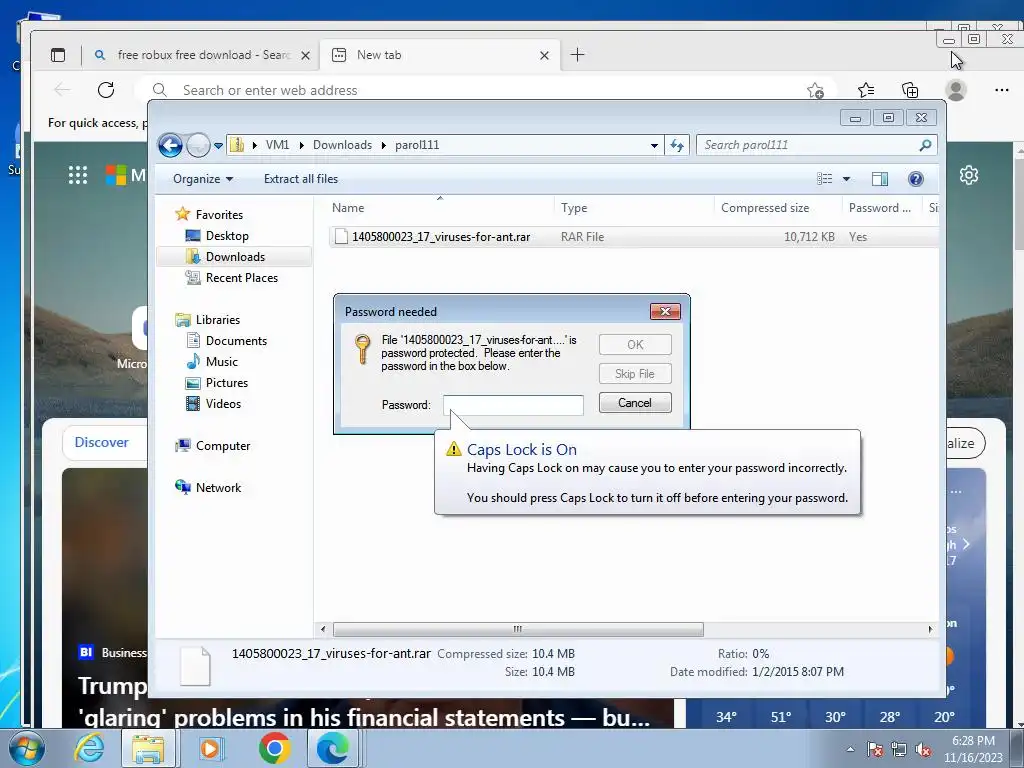The image size is (1024, 768).
Task: Select Network in navigation pane
Action: tap(218, 488)
